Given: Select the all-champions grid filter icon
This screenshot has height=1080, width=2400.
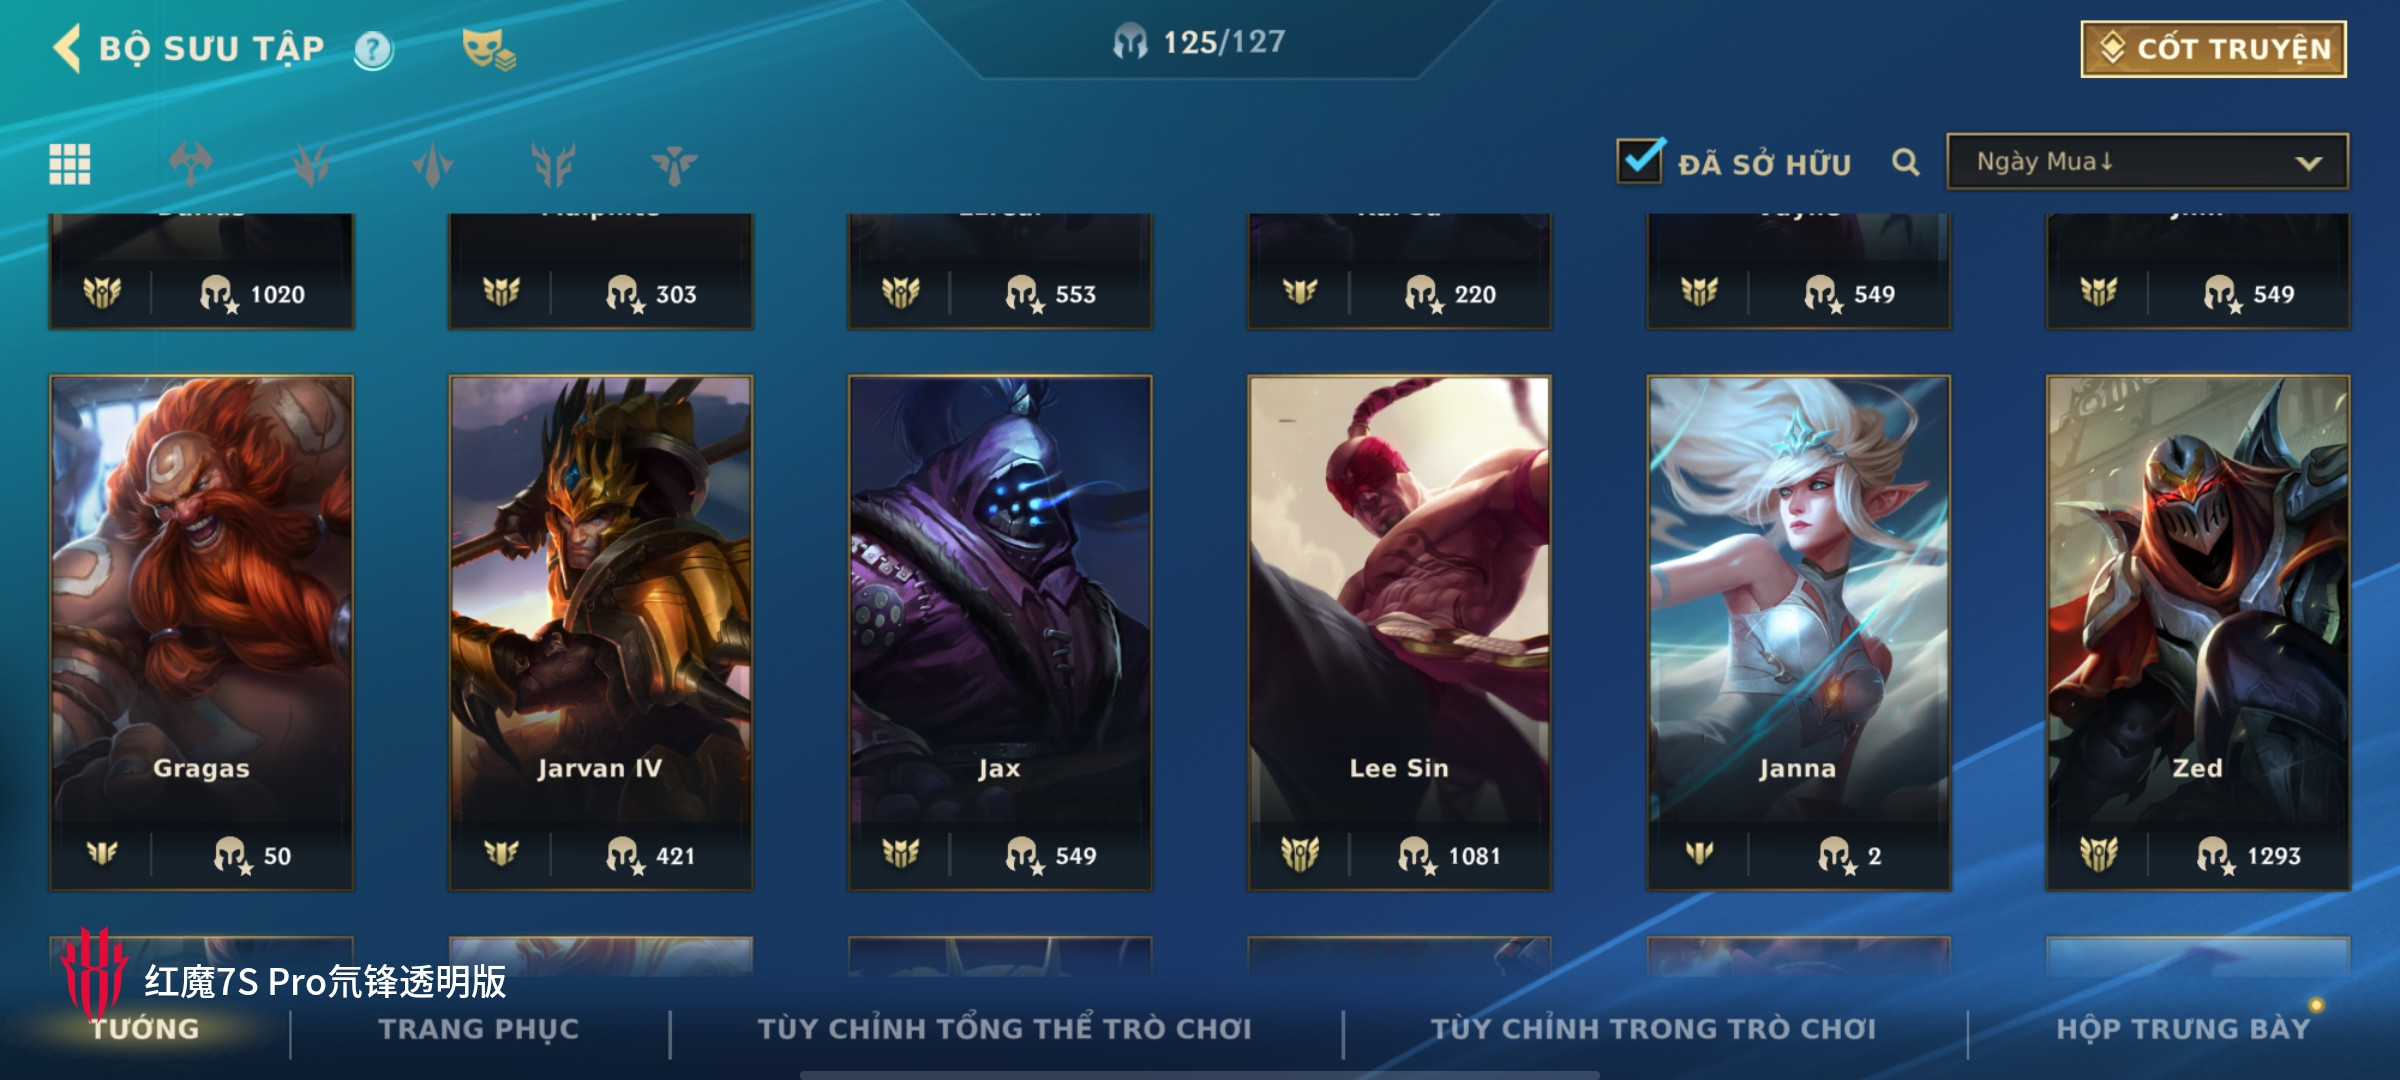Looking at the screenshot, I should point(70,164).
